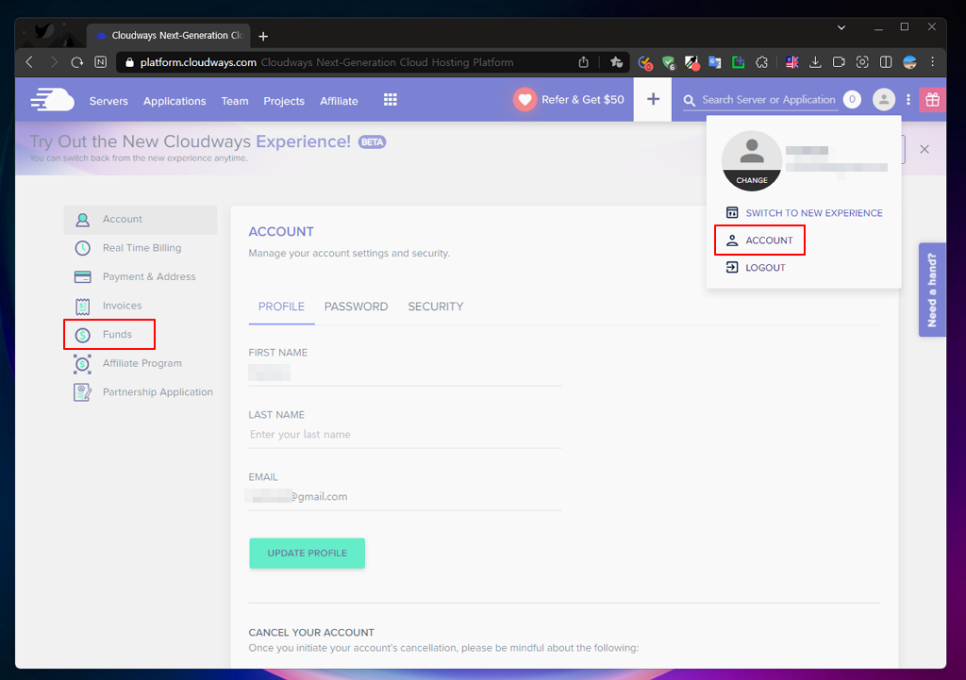Open the Applications menu
This screenshot has width=966, height=680.
174,101
